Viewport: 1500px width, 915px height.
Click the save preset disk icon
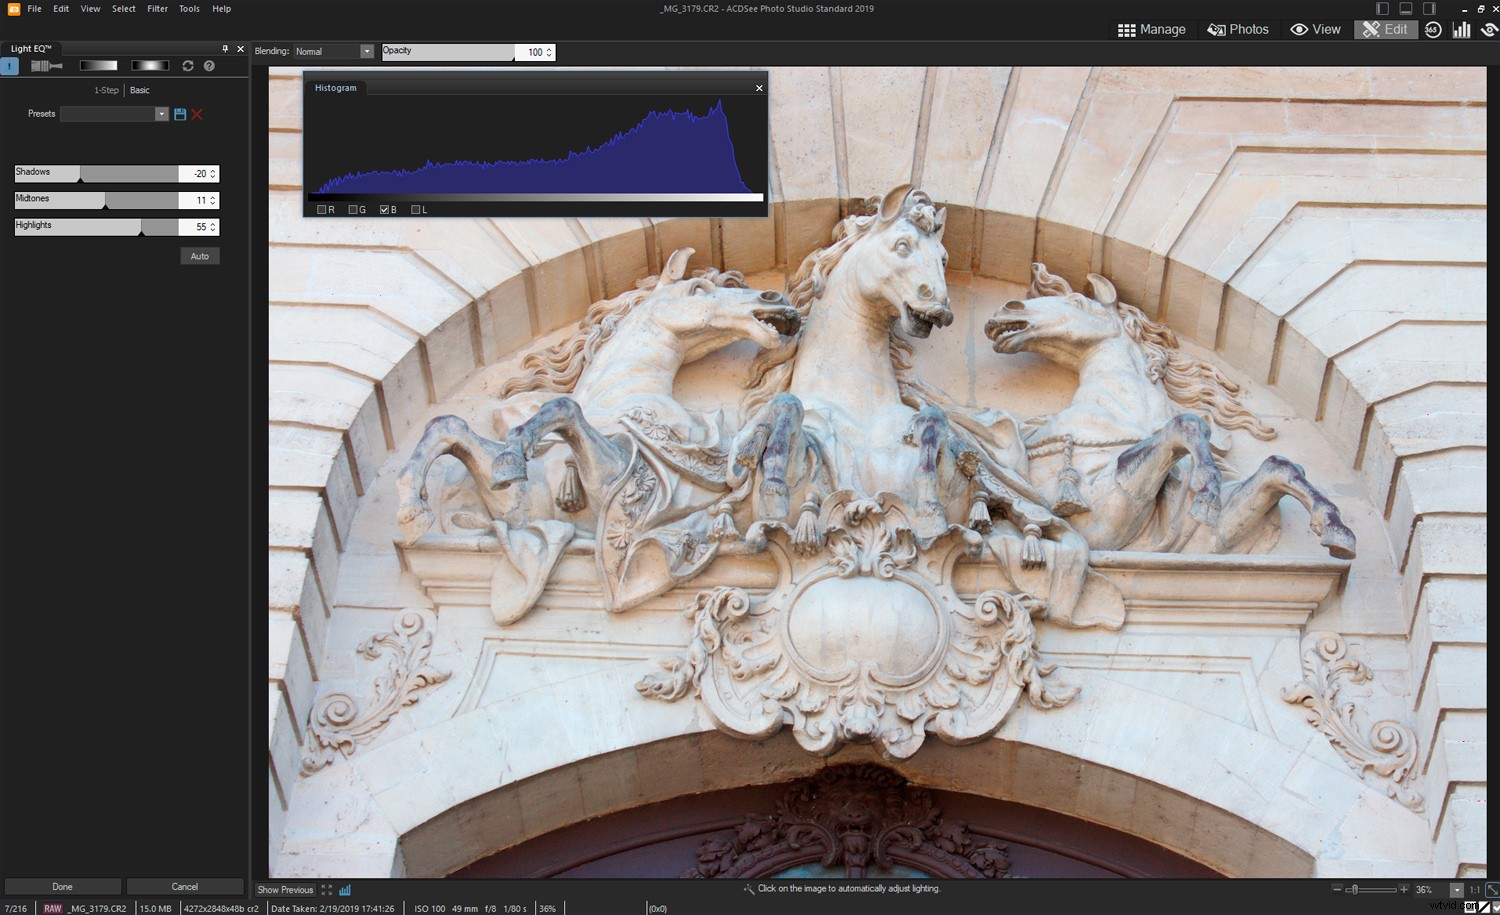tap(180, 114)
